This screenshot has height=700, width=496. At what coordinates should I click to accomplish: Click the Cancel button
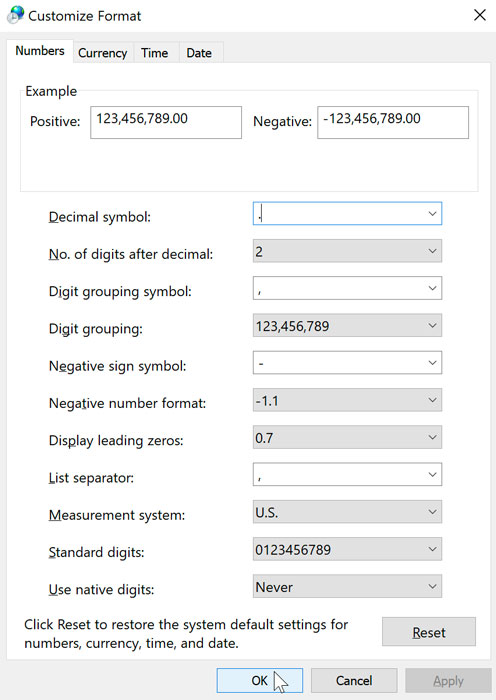354,680
